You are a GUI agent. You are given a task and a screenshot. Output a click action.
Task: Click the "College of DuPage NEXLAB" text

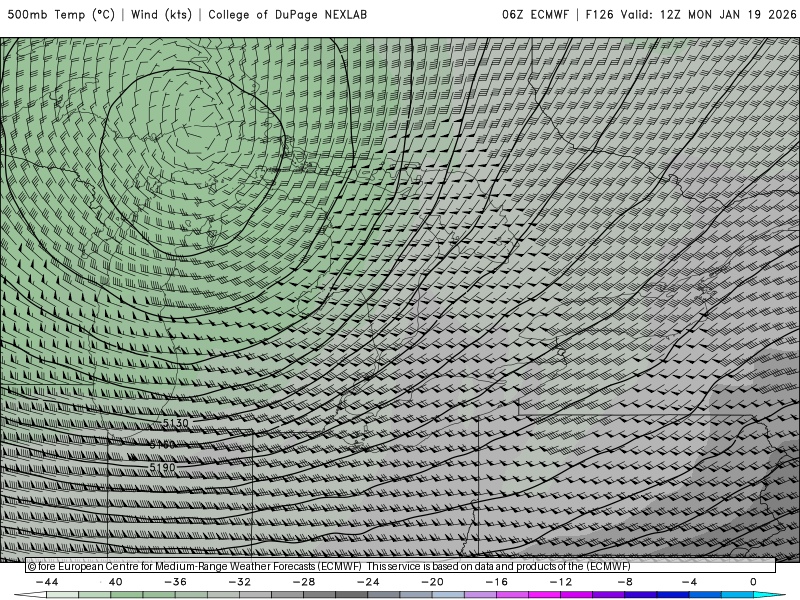[x=287, y=15]
